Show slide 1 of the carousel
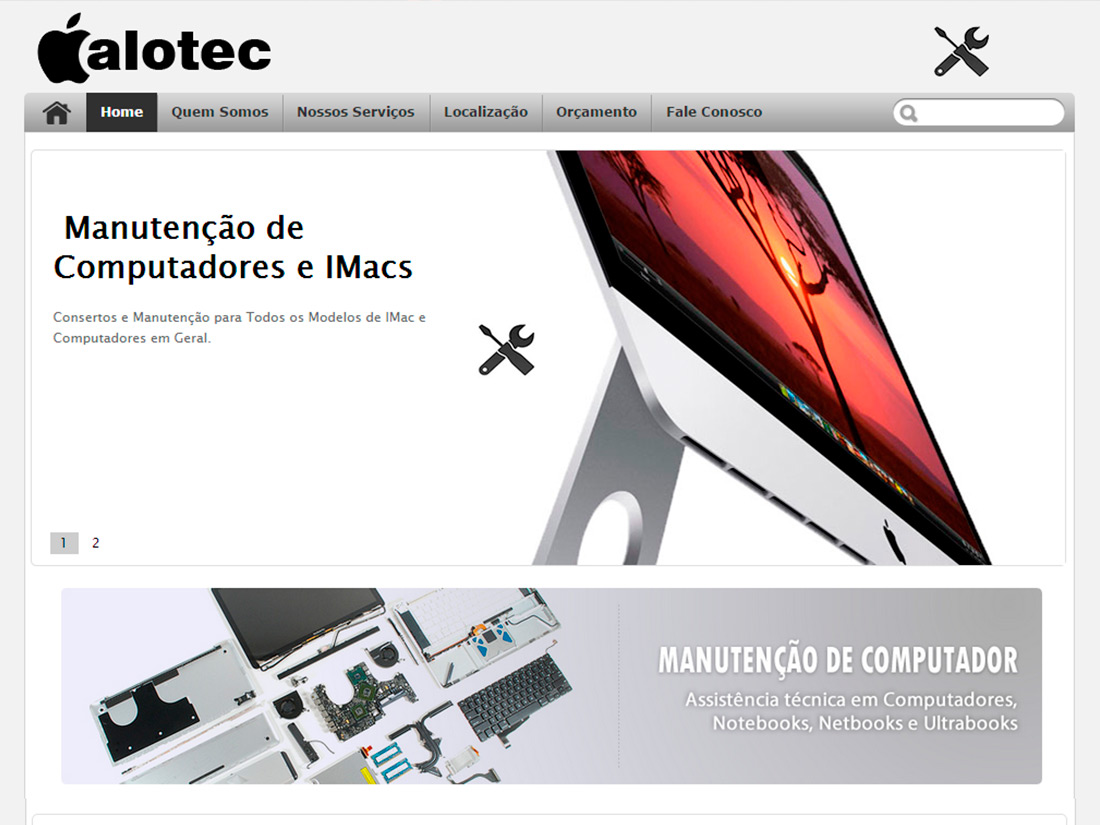Screen dimensions: 1100x825 click(64, 543)
